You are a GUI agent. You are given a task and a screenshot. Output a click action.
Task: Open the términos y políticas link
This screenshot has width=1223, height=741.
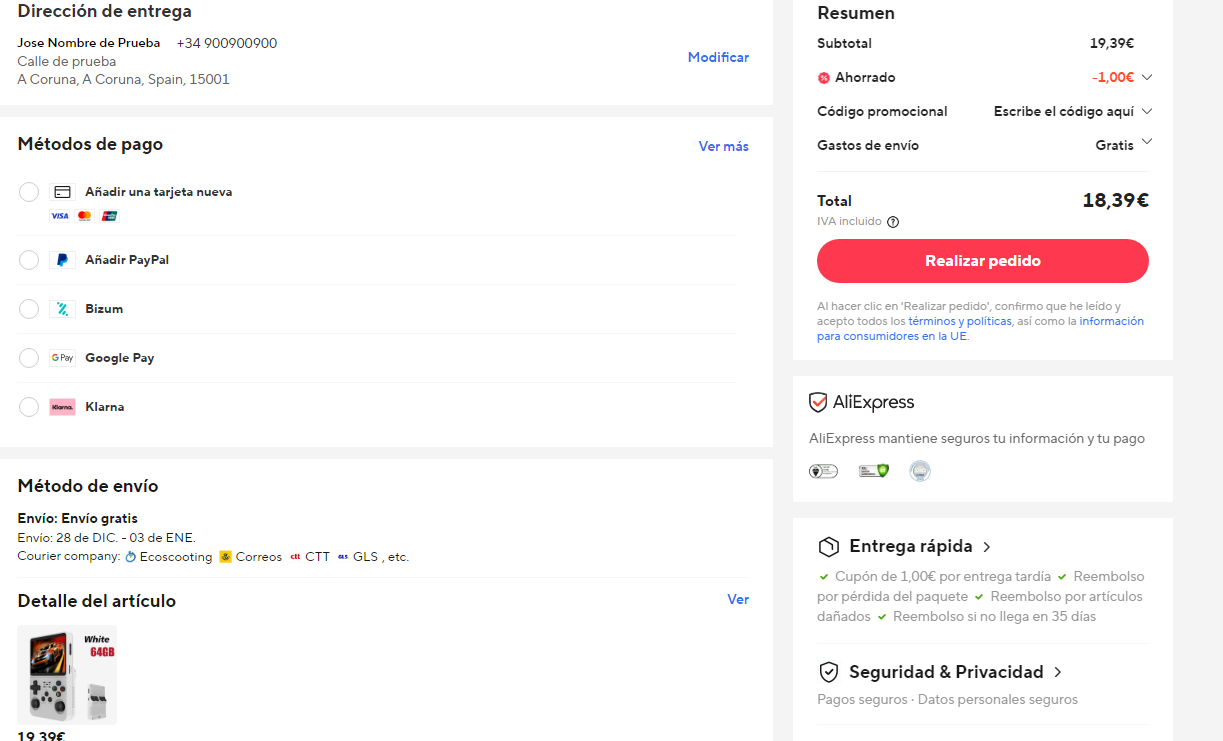click(959, 321)
